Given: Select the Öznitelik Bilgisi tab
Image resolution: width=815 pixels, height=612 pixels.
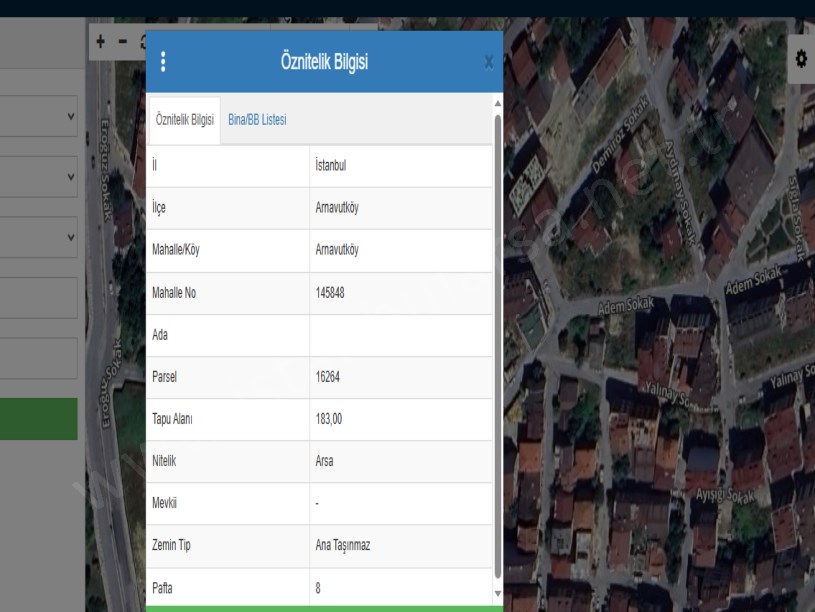Looking at the screenshot, I should [184, 120].
